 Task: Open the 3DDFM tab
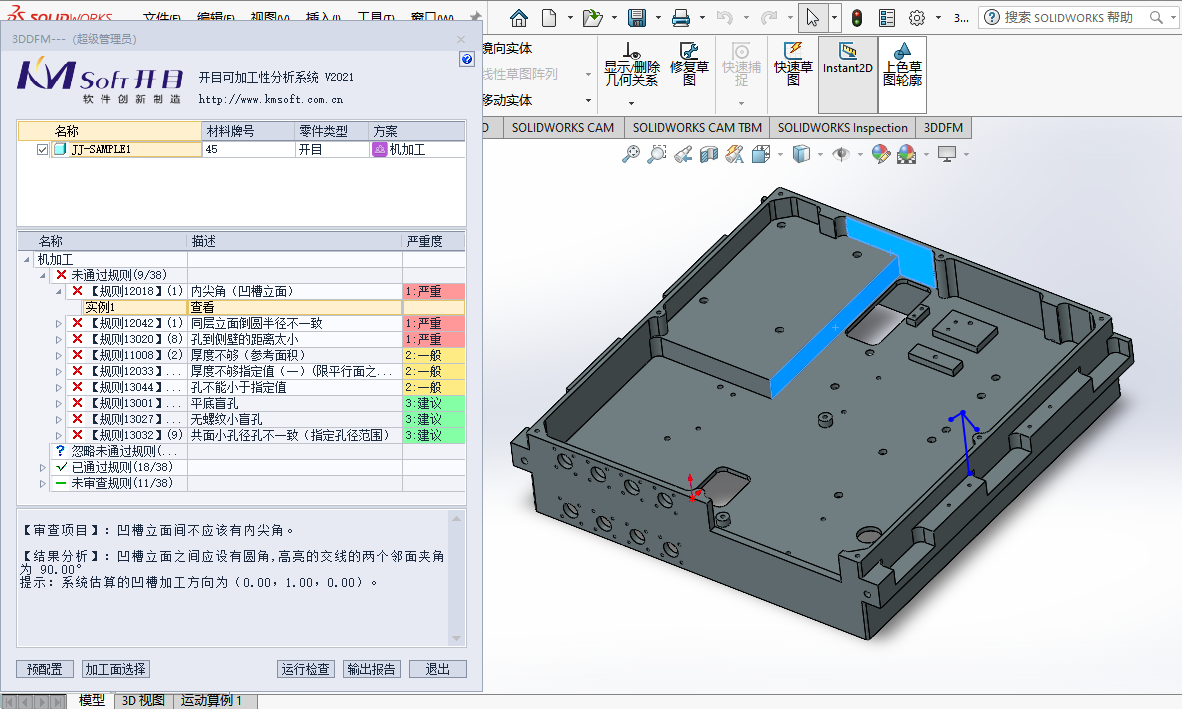(x=943, y=128)
